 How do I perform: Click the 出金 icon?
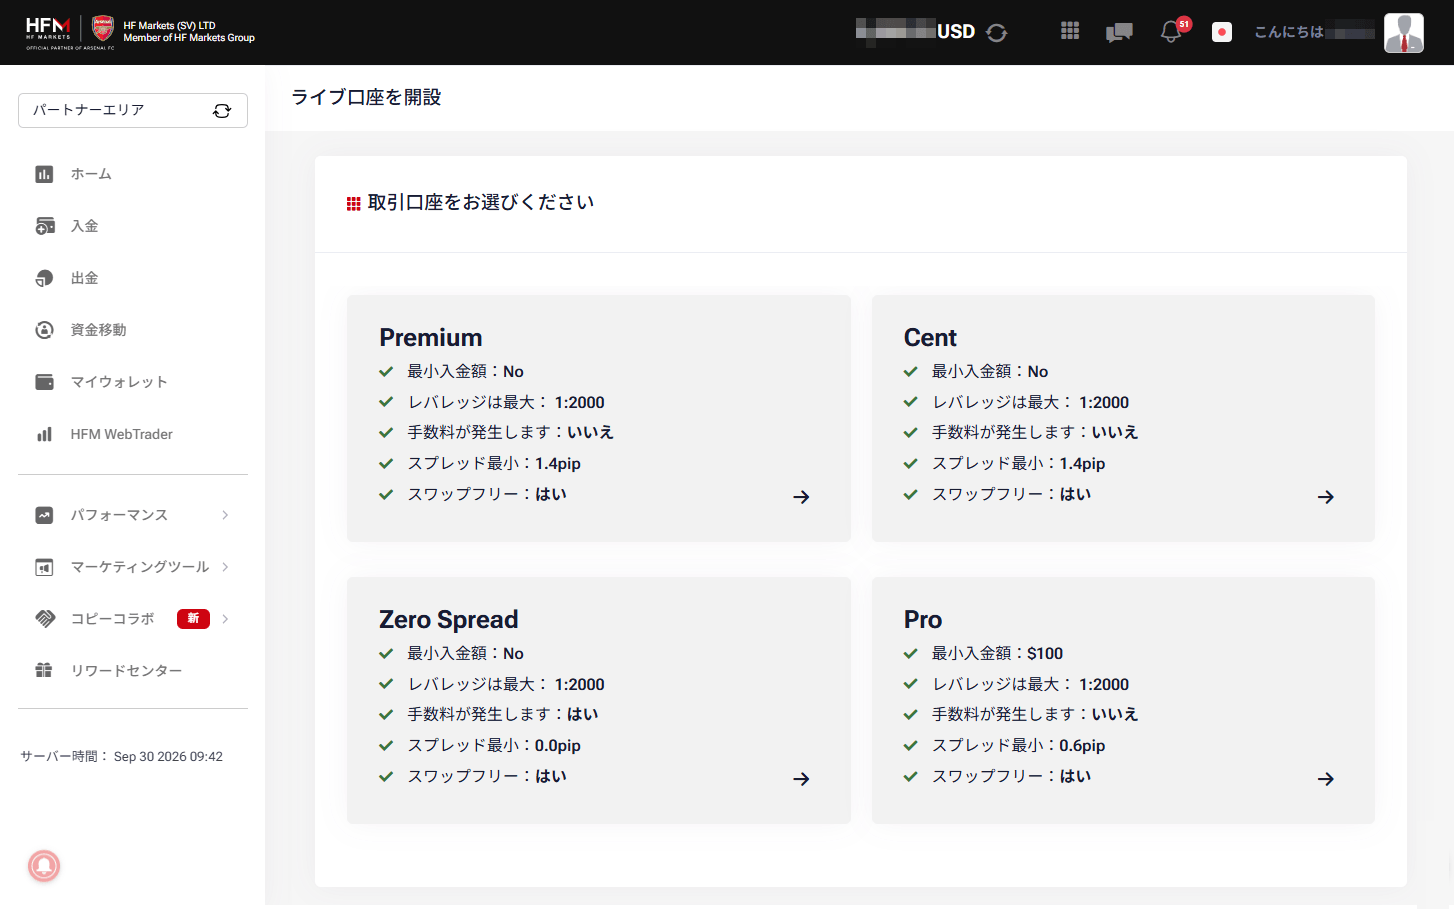[44, 278]
